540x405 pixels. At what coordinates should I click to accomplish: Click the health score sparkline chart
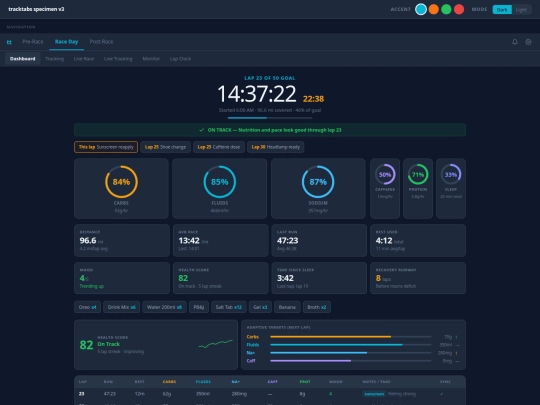pos(216,344)
